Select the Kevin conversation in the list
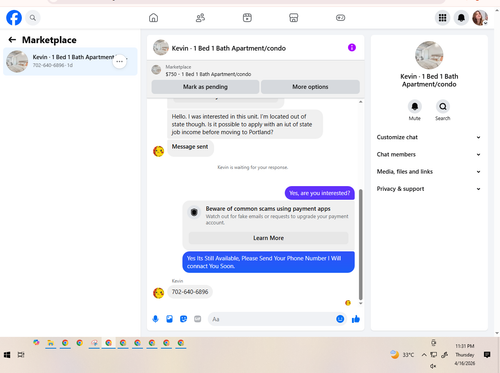500x373 pixels. coord(70,61)
